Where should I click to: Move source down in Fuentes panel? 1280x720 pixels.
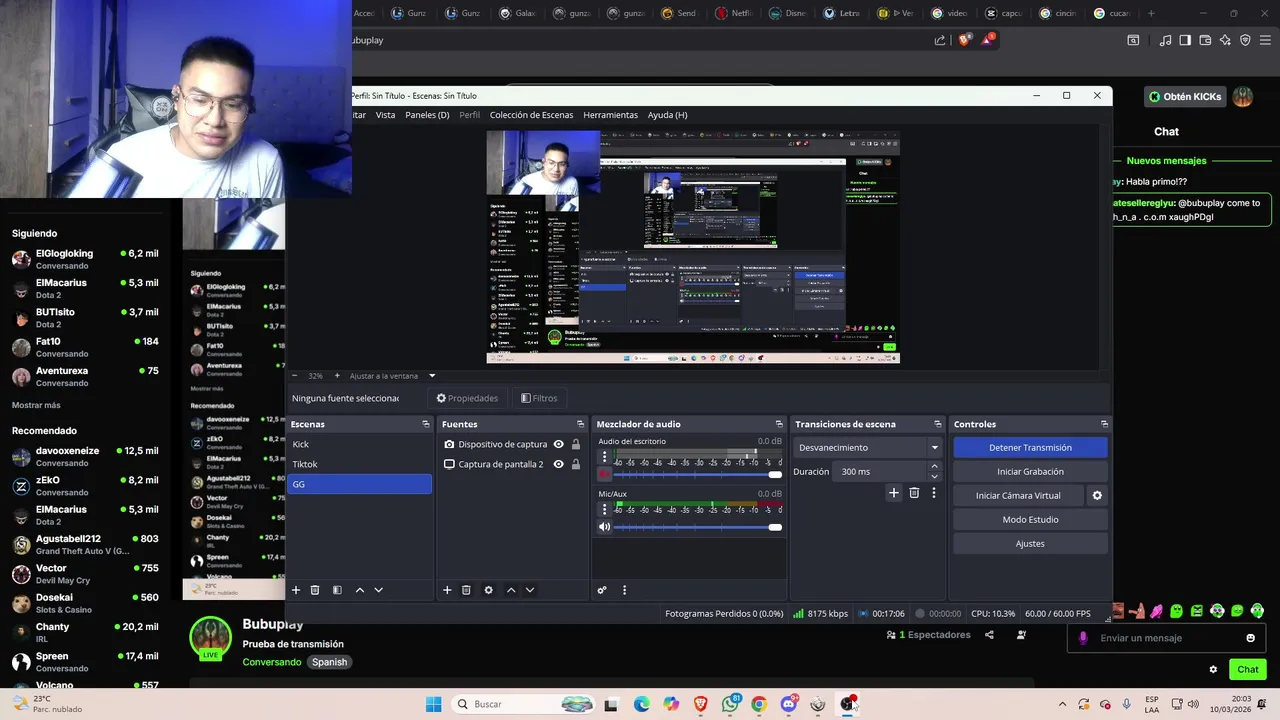530,590
